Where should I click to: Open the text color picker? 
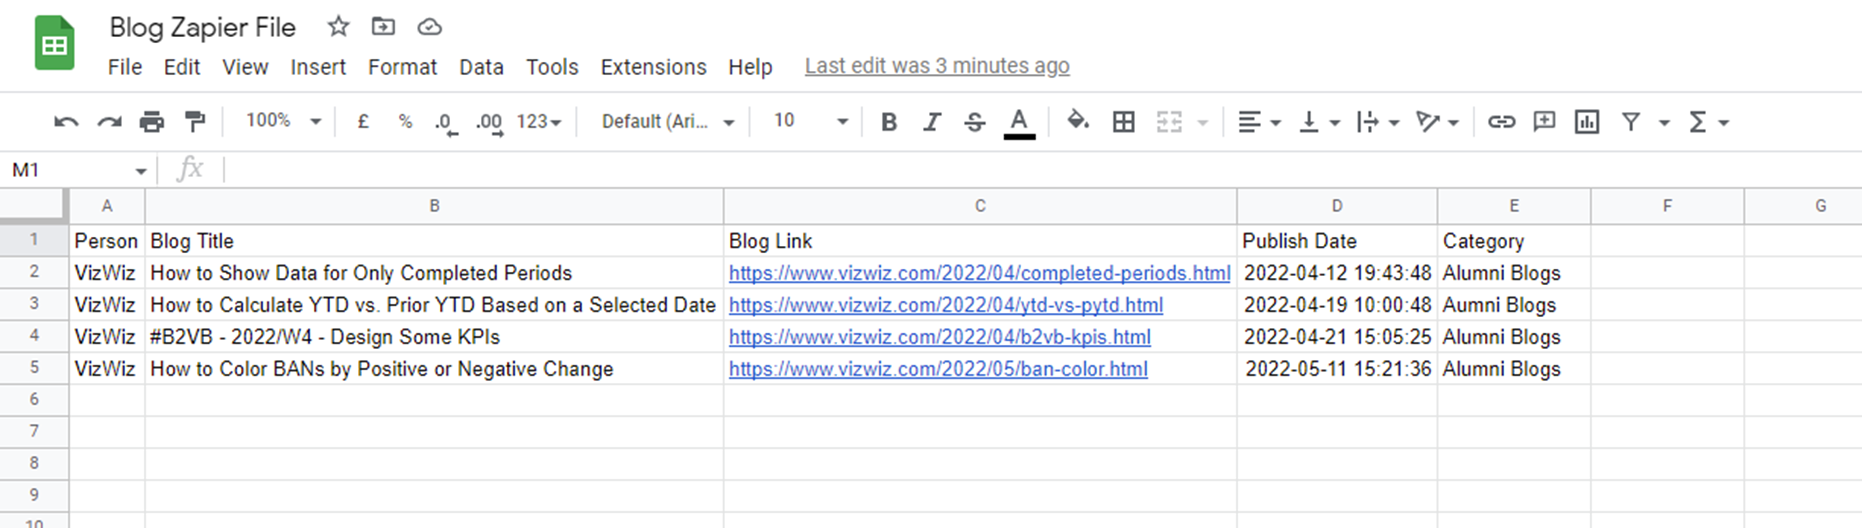pos(1019,123)
